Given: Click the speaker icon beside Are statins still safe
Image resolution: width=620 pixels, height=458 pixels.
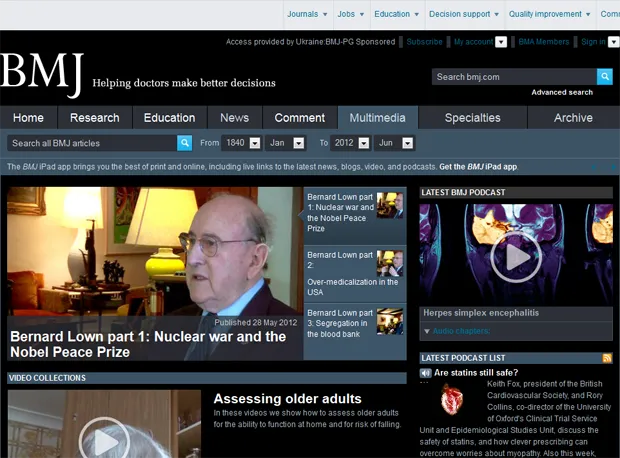Looking at the screenshot, I should pos(425,373).
